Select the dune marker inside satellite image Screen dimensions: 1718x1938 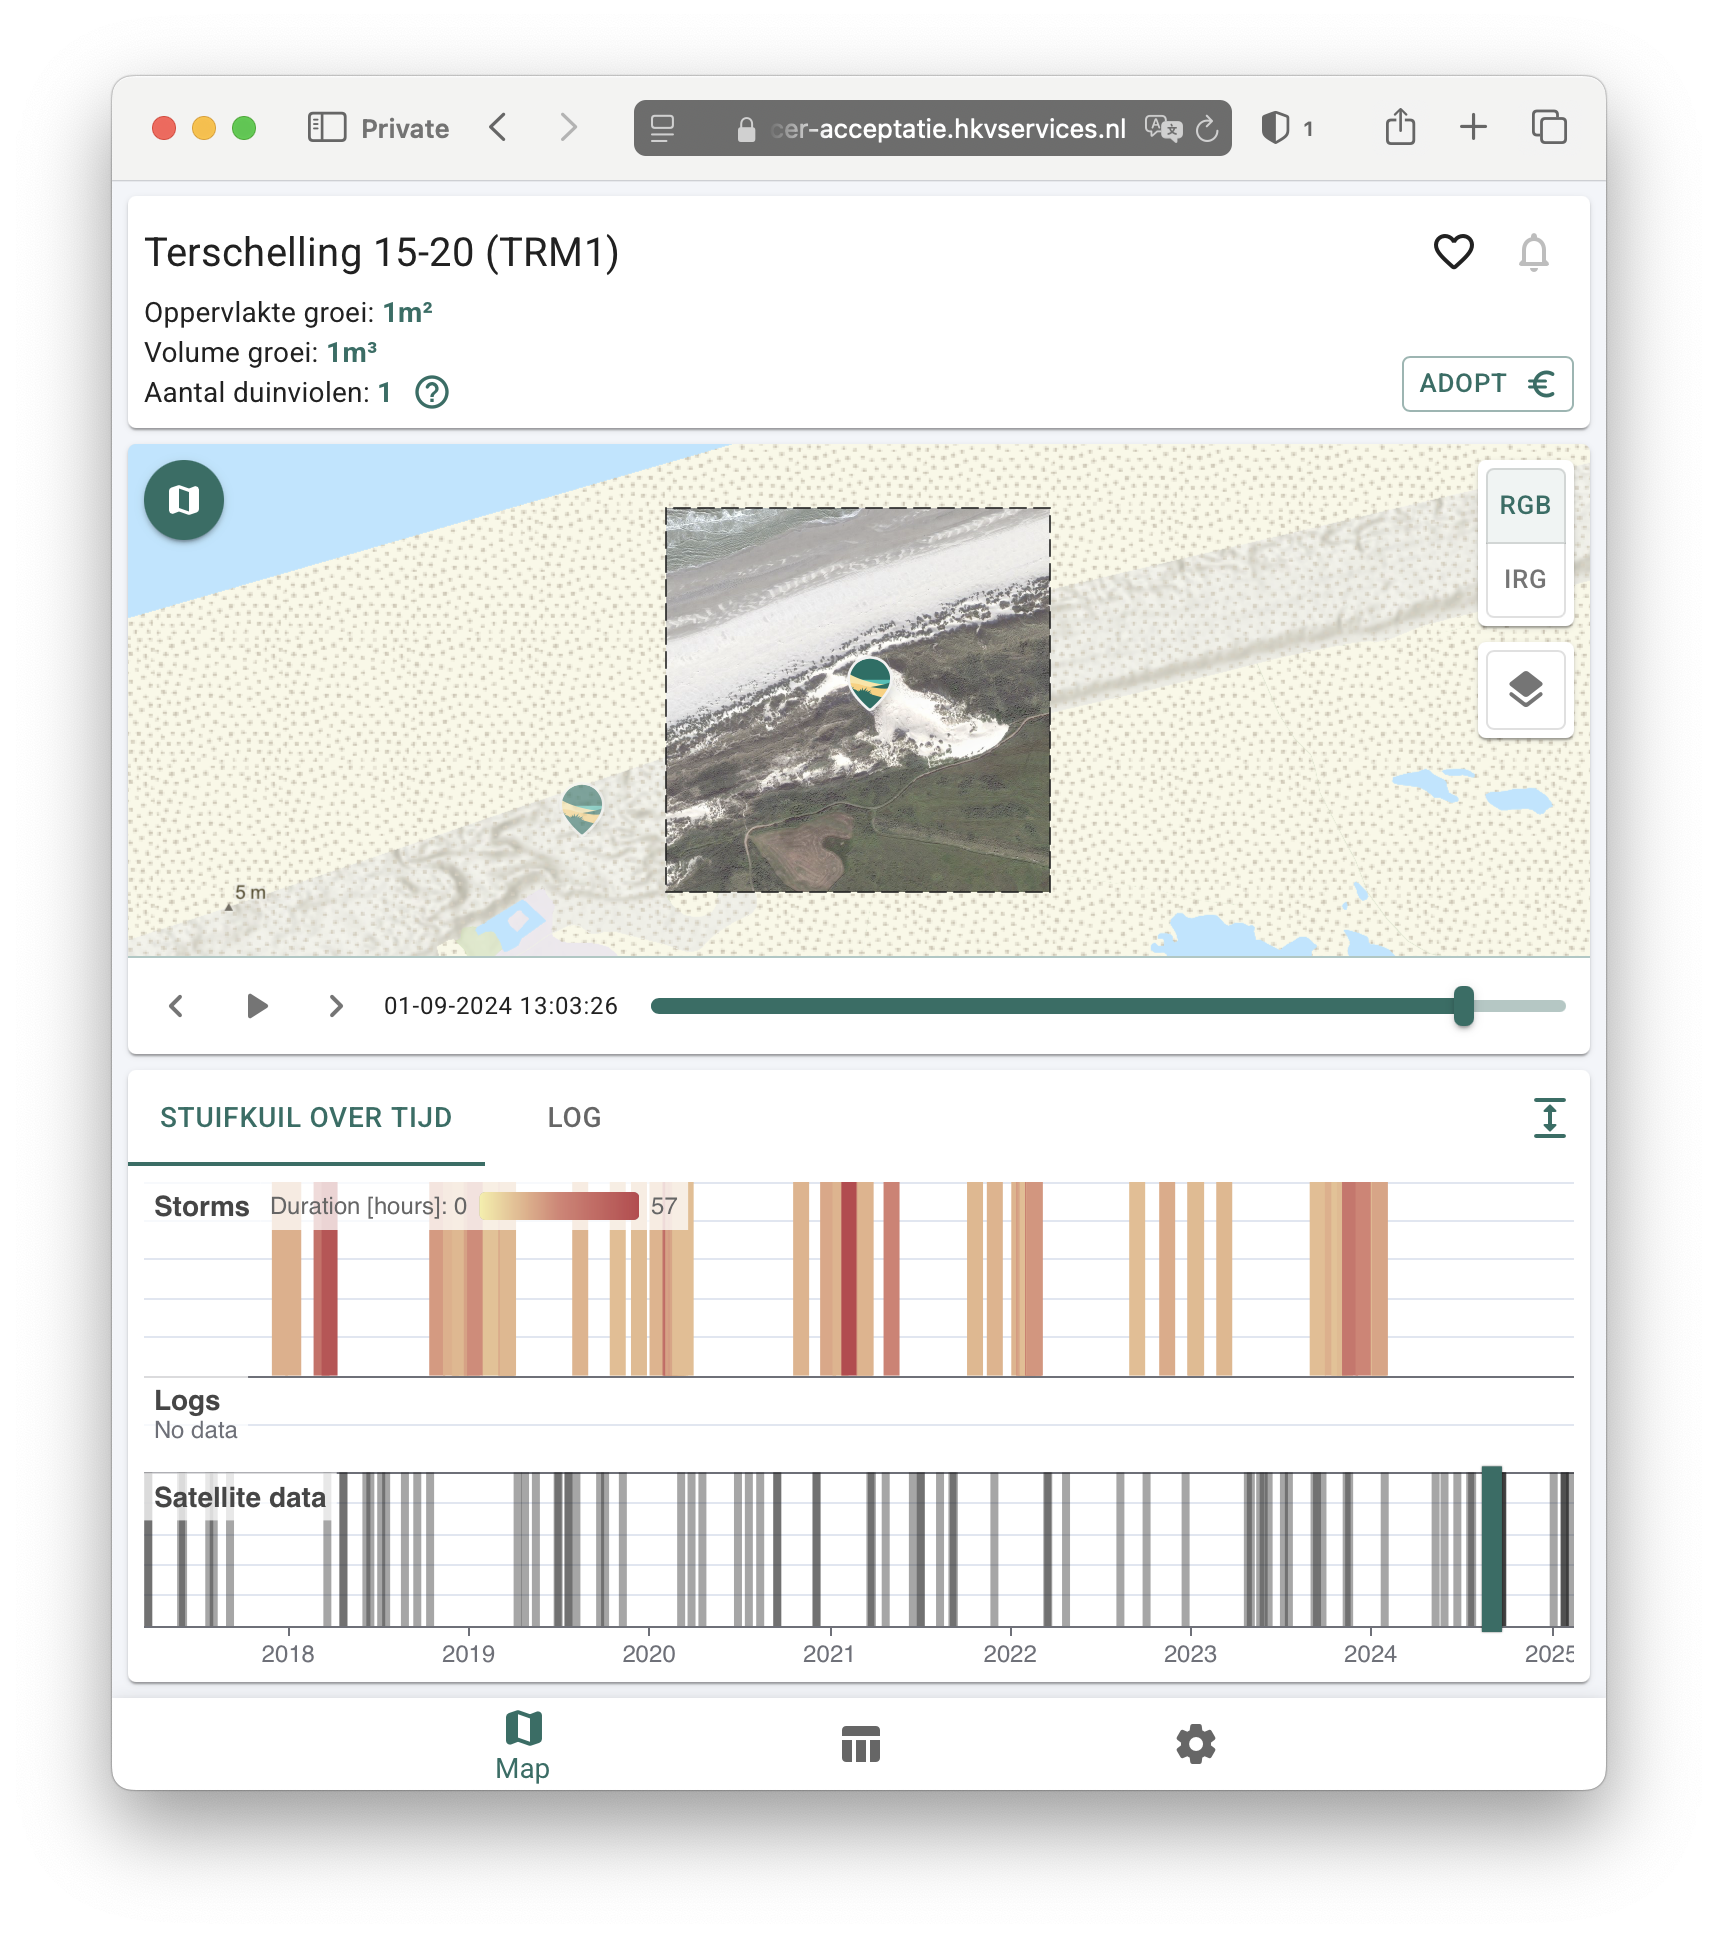[x=869, y=682]
